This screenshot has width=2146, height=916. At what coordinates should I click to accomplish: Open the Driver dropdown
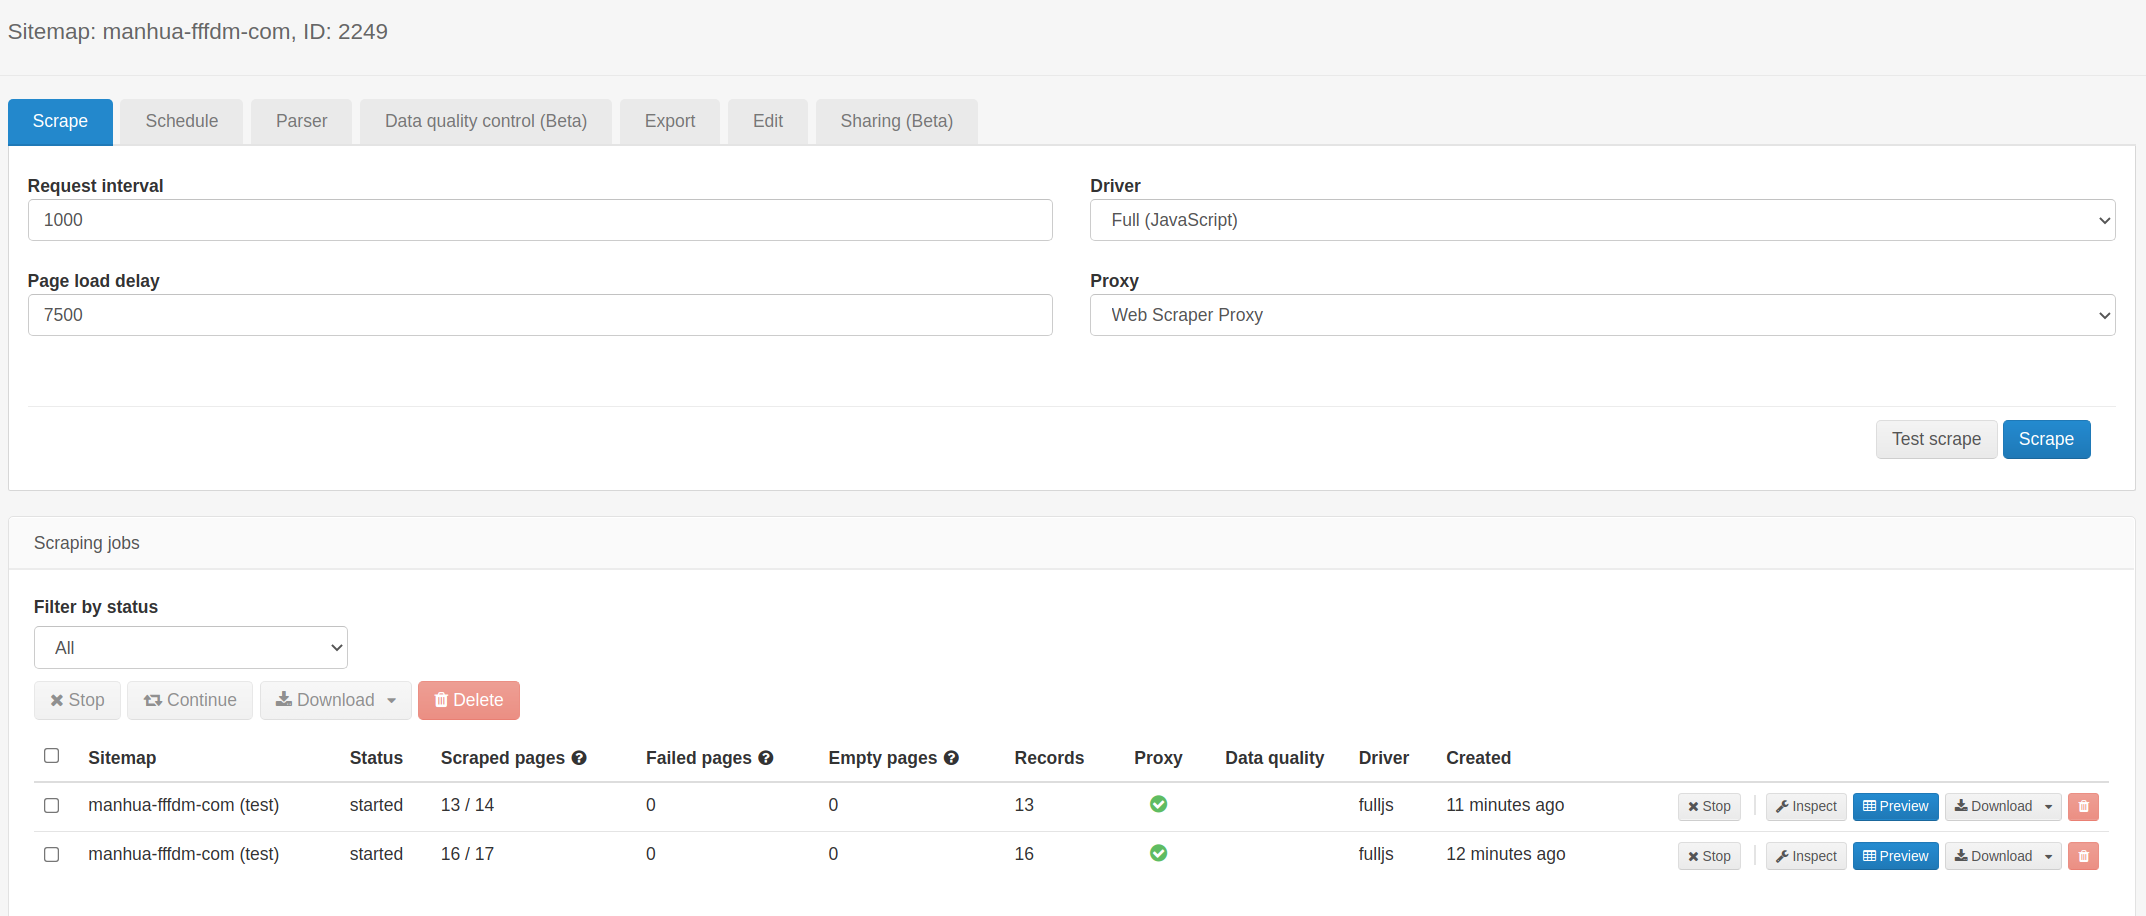click(x=1601, y=220)
